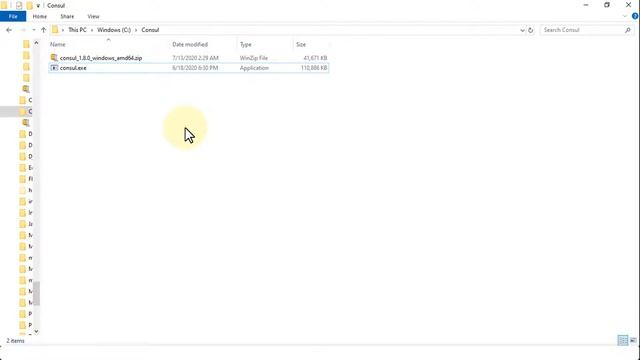Open the Recent locations dropdown arrow
The width and height of the screenshot is (640, 360).
pos(33,30)
